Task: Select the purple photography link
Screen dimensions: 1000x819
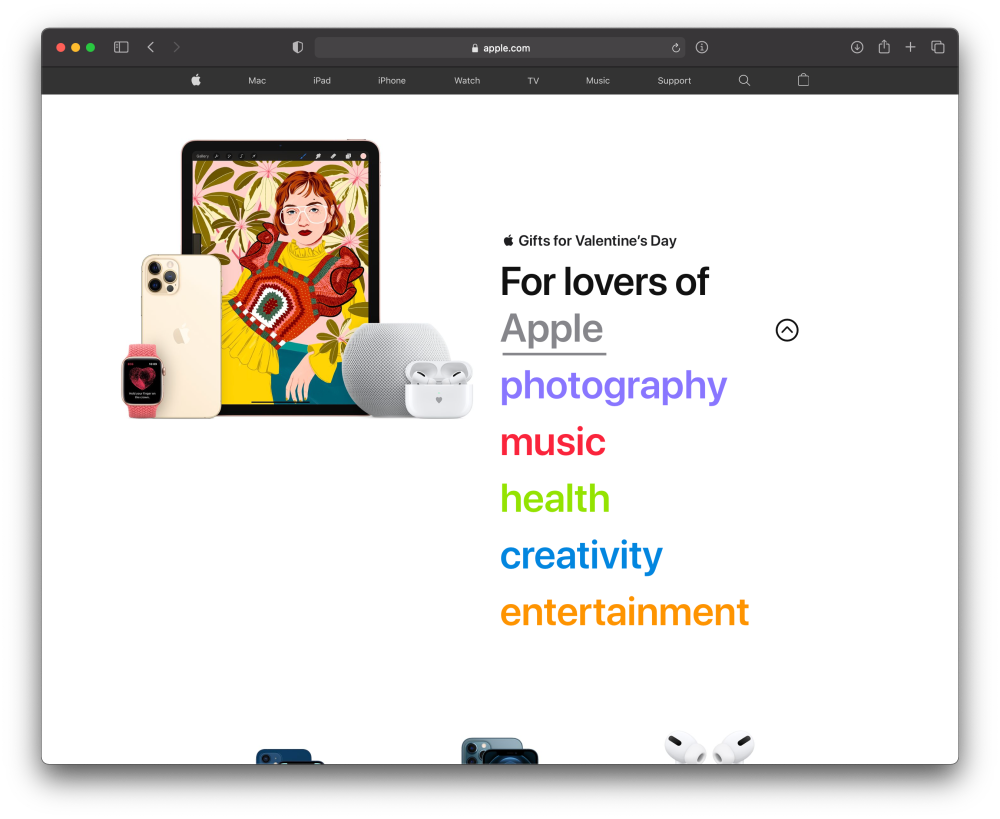Action: (x=613, y=386)
